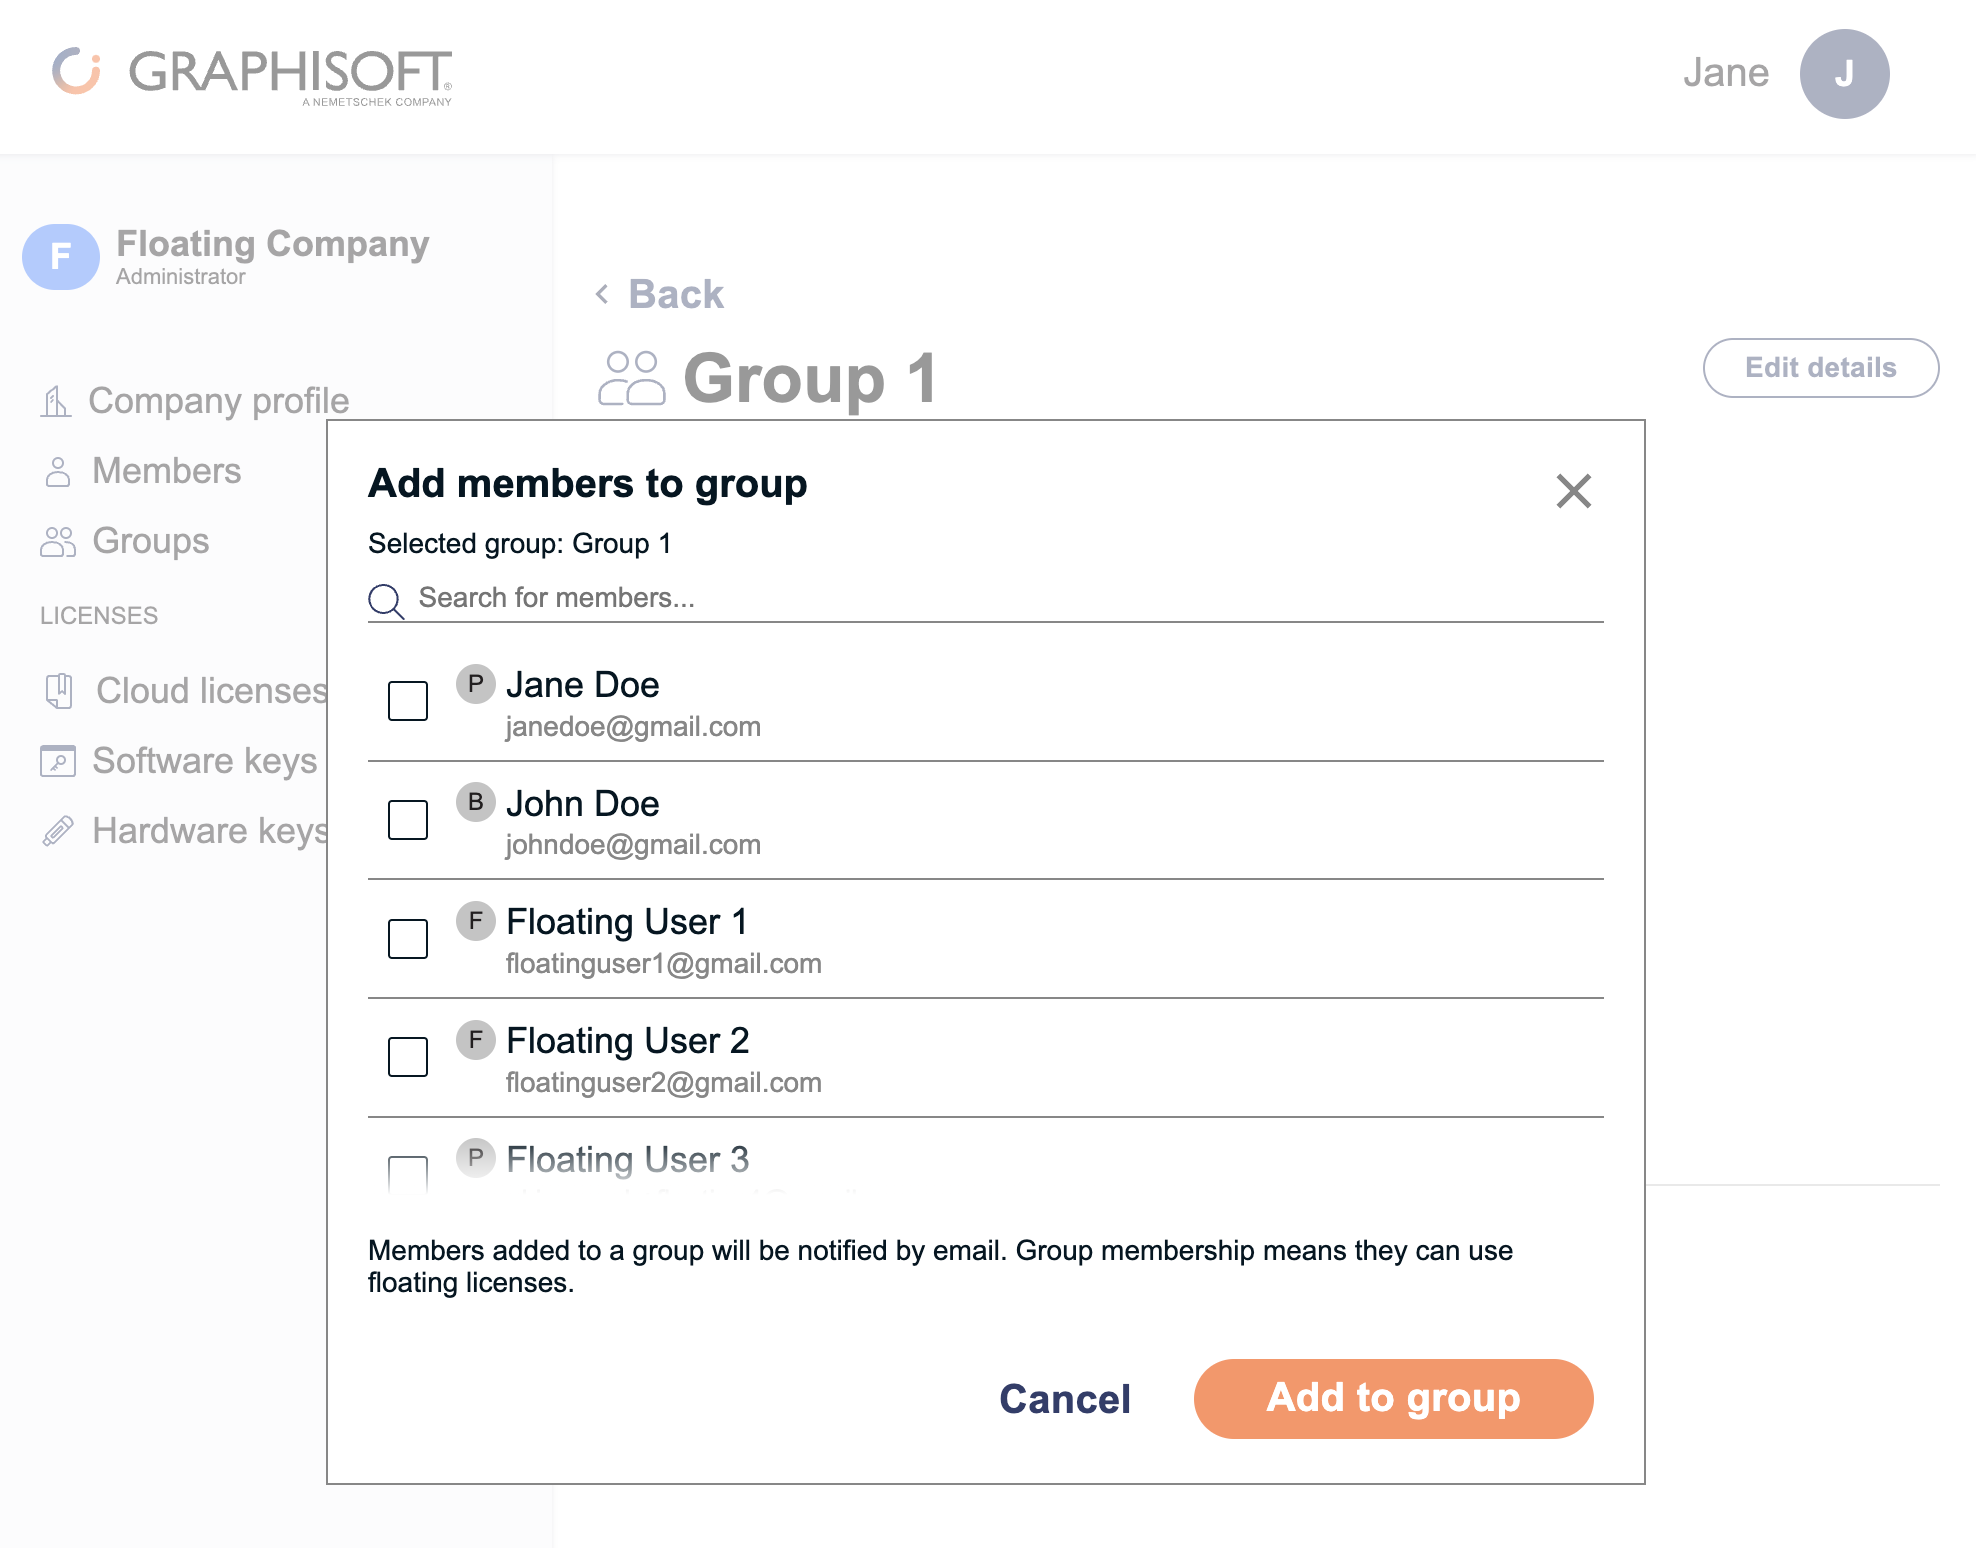Click the Floating Company avatar circle
The width and height of the screenshot is (1976, 1548).
(60, 257)
